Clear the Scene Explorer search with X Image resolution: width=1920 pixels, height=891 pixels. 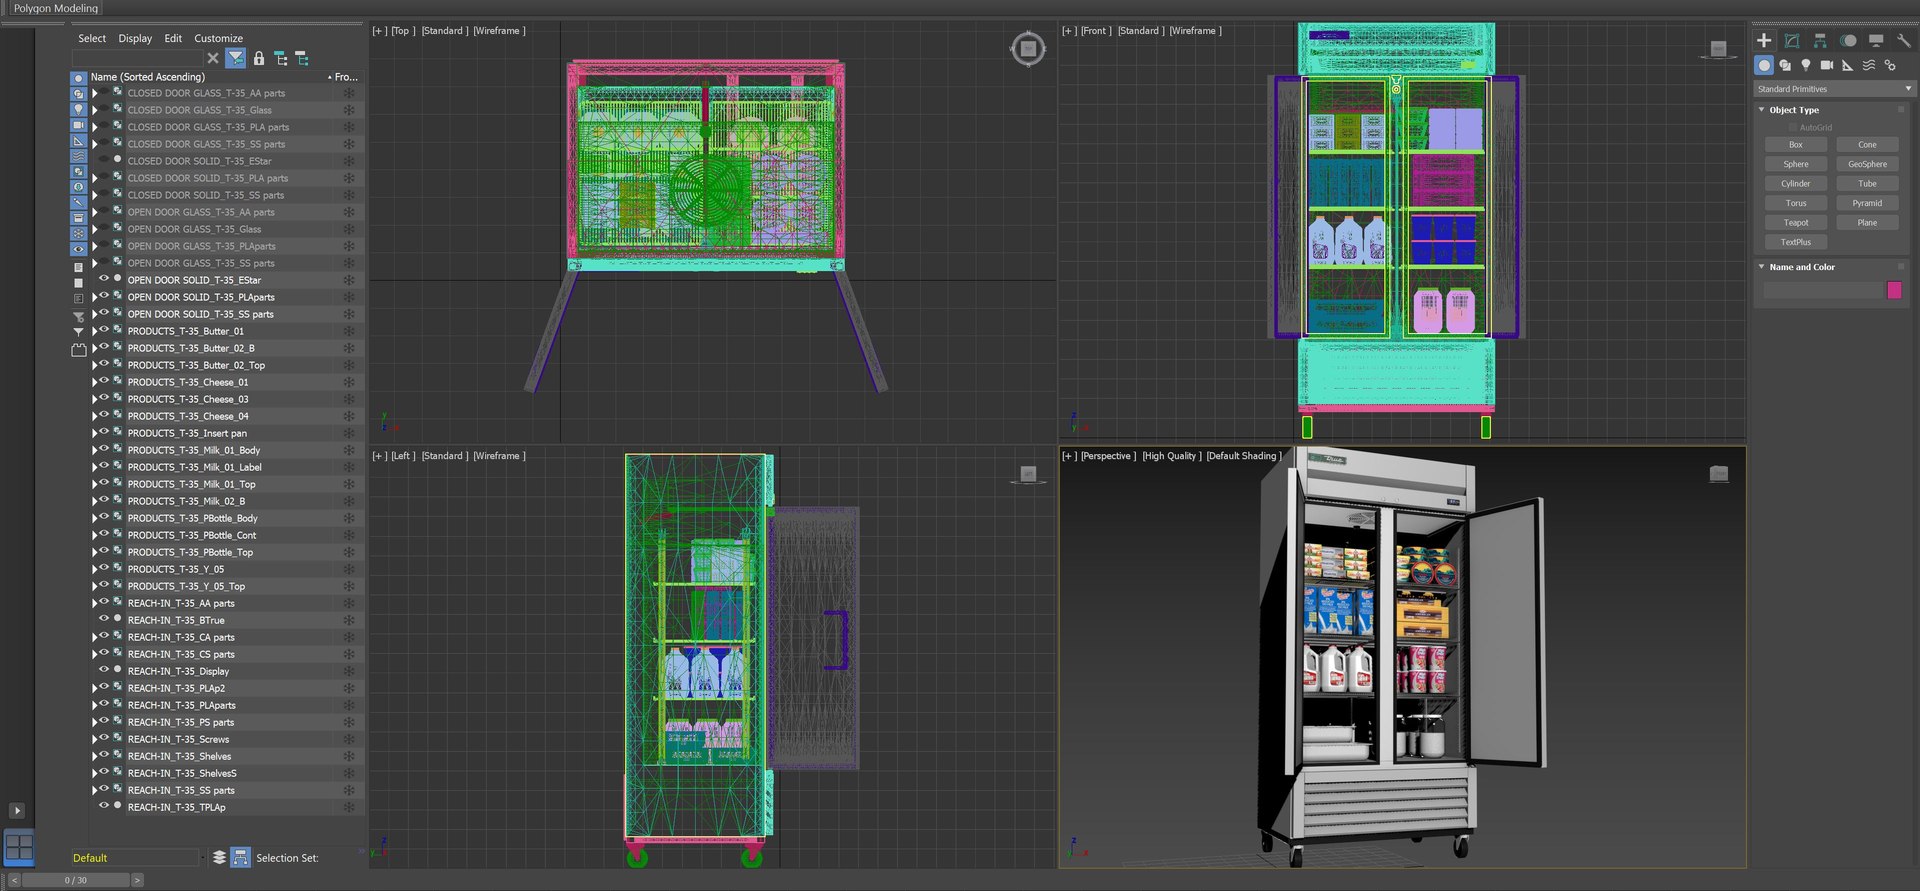[x=213, y=59]
